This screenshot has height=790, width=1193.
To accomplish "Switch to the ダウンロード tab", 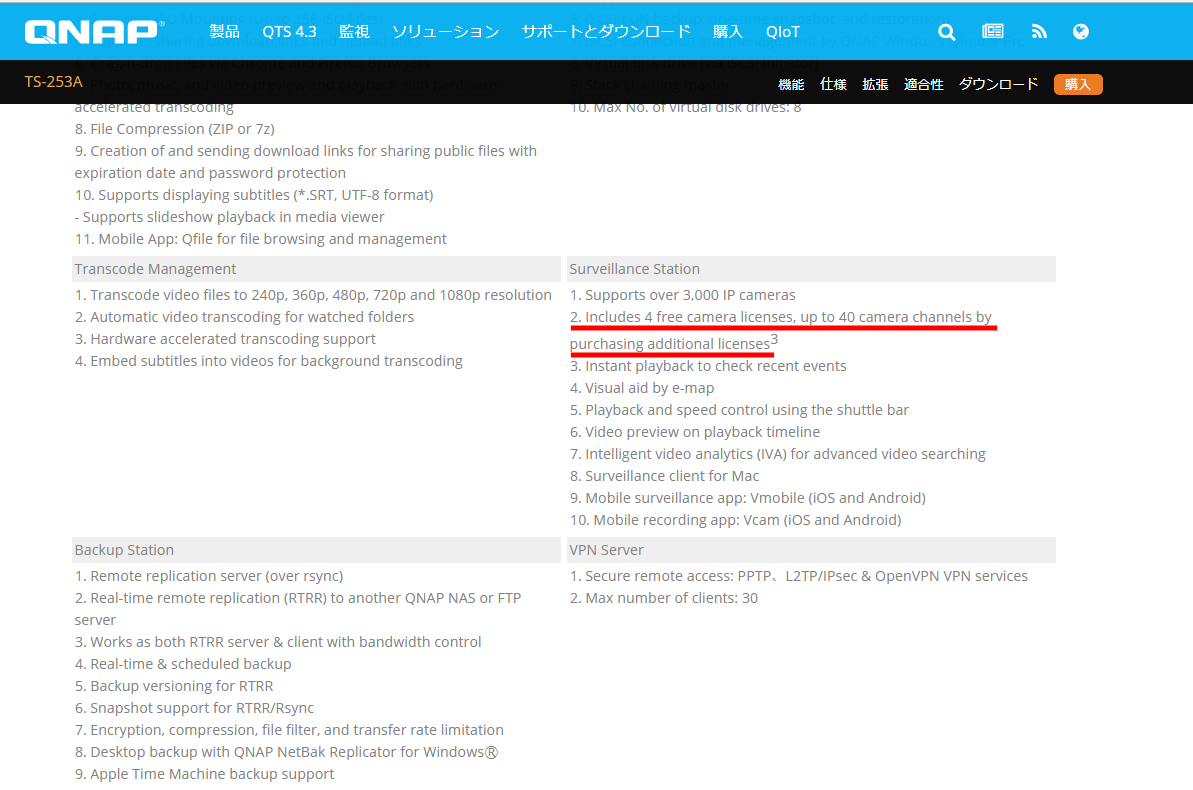I will pyautogui.click(x=998, y=84).
